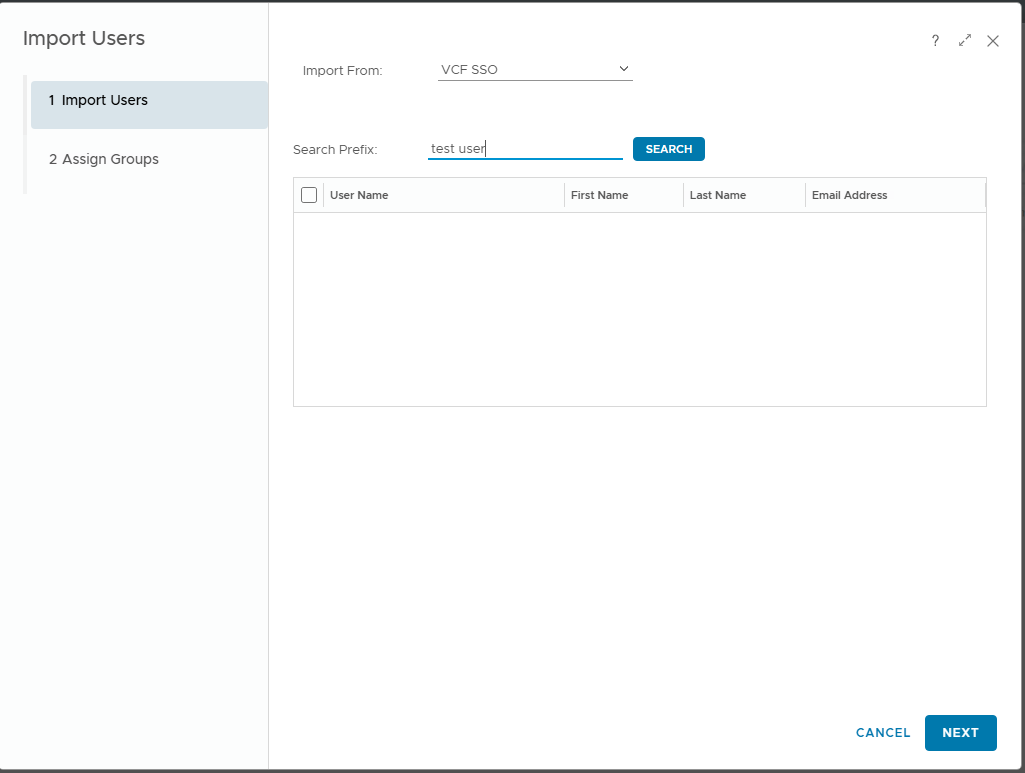Viewport: 1025px width, 773px height.
Task: Click the "Import From:" label
Action: point(342,71)
